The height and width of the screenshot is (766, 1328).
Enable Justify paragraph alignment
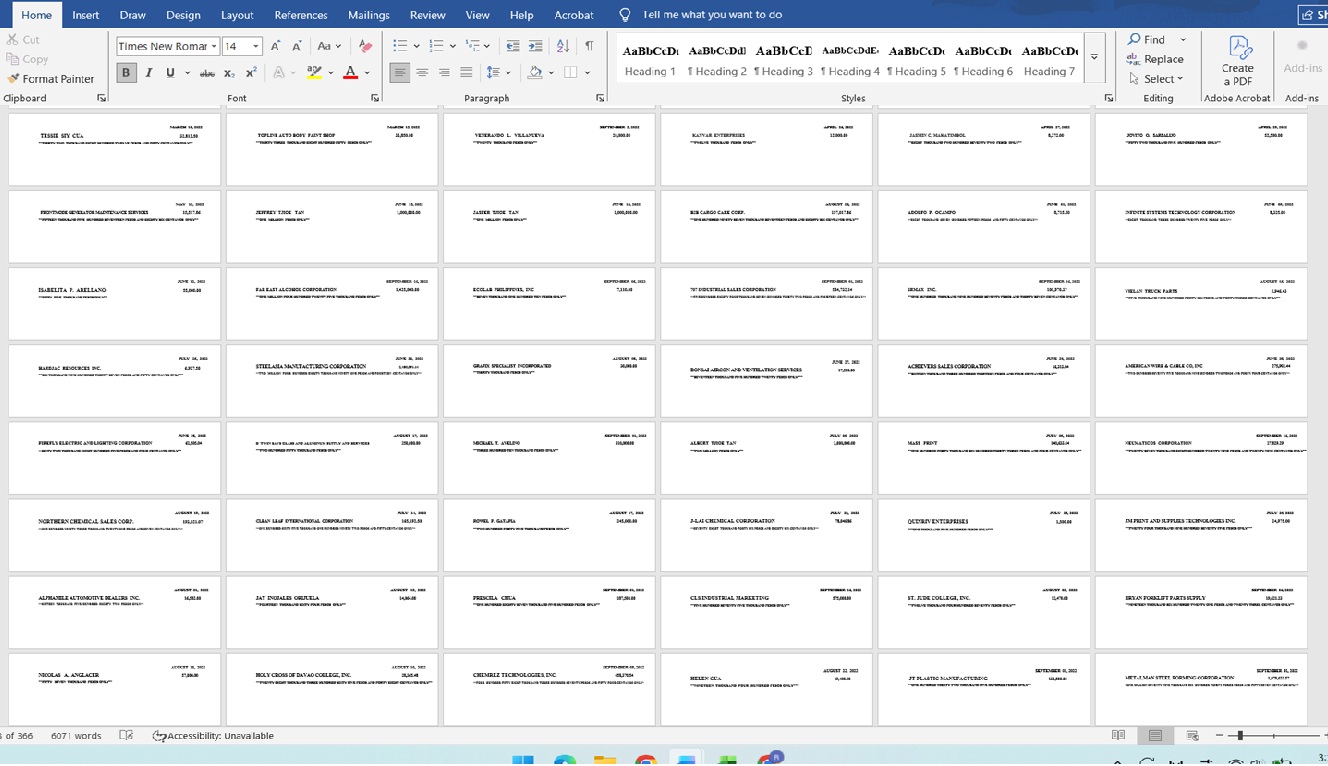466,73
